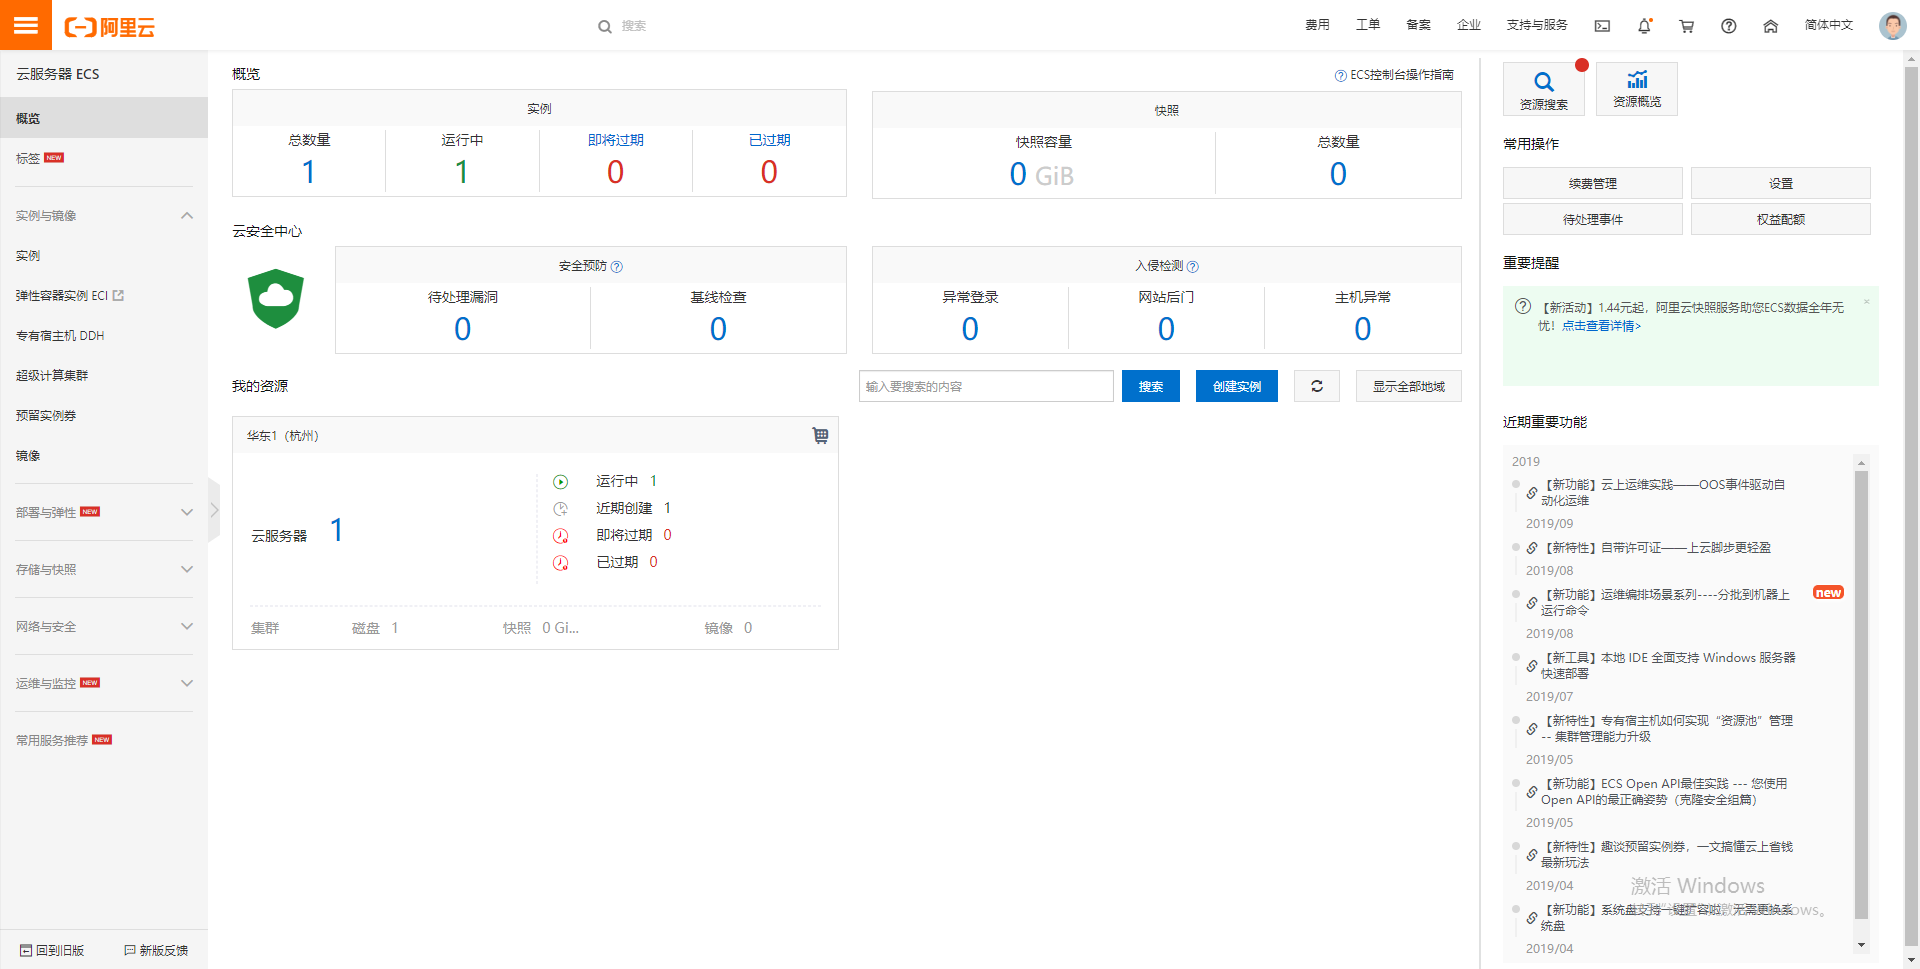Viewport: 1920px width, 969px height.
Task: Click the running status icon beside 运行中
Action: (561, 482)
